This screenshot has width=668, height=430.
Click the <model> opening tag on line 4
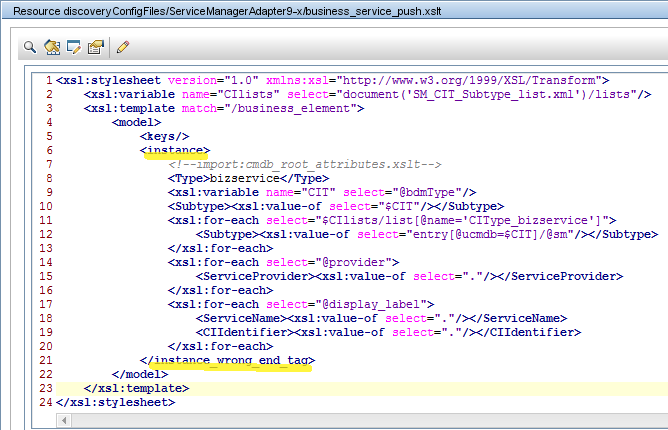[x=136, y=122]
